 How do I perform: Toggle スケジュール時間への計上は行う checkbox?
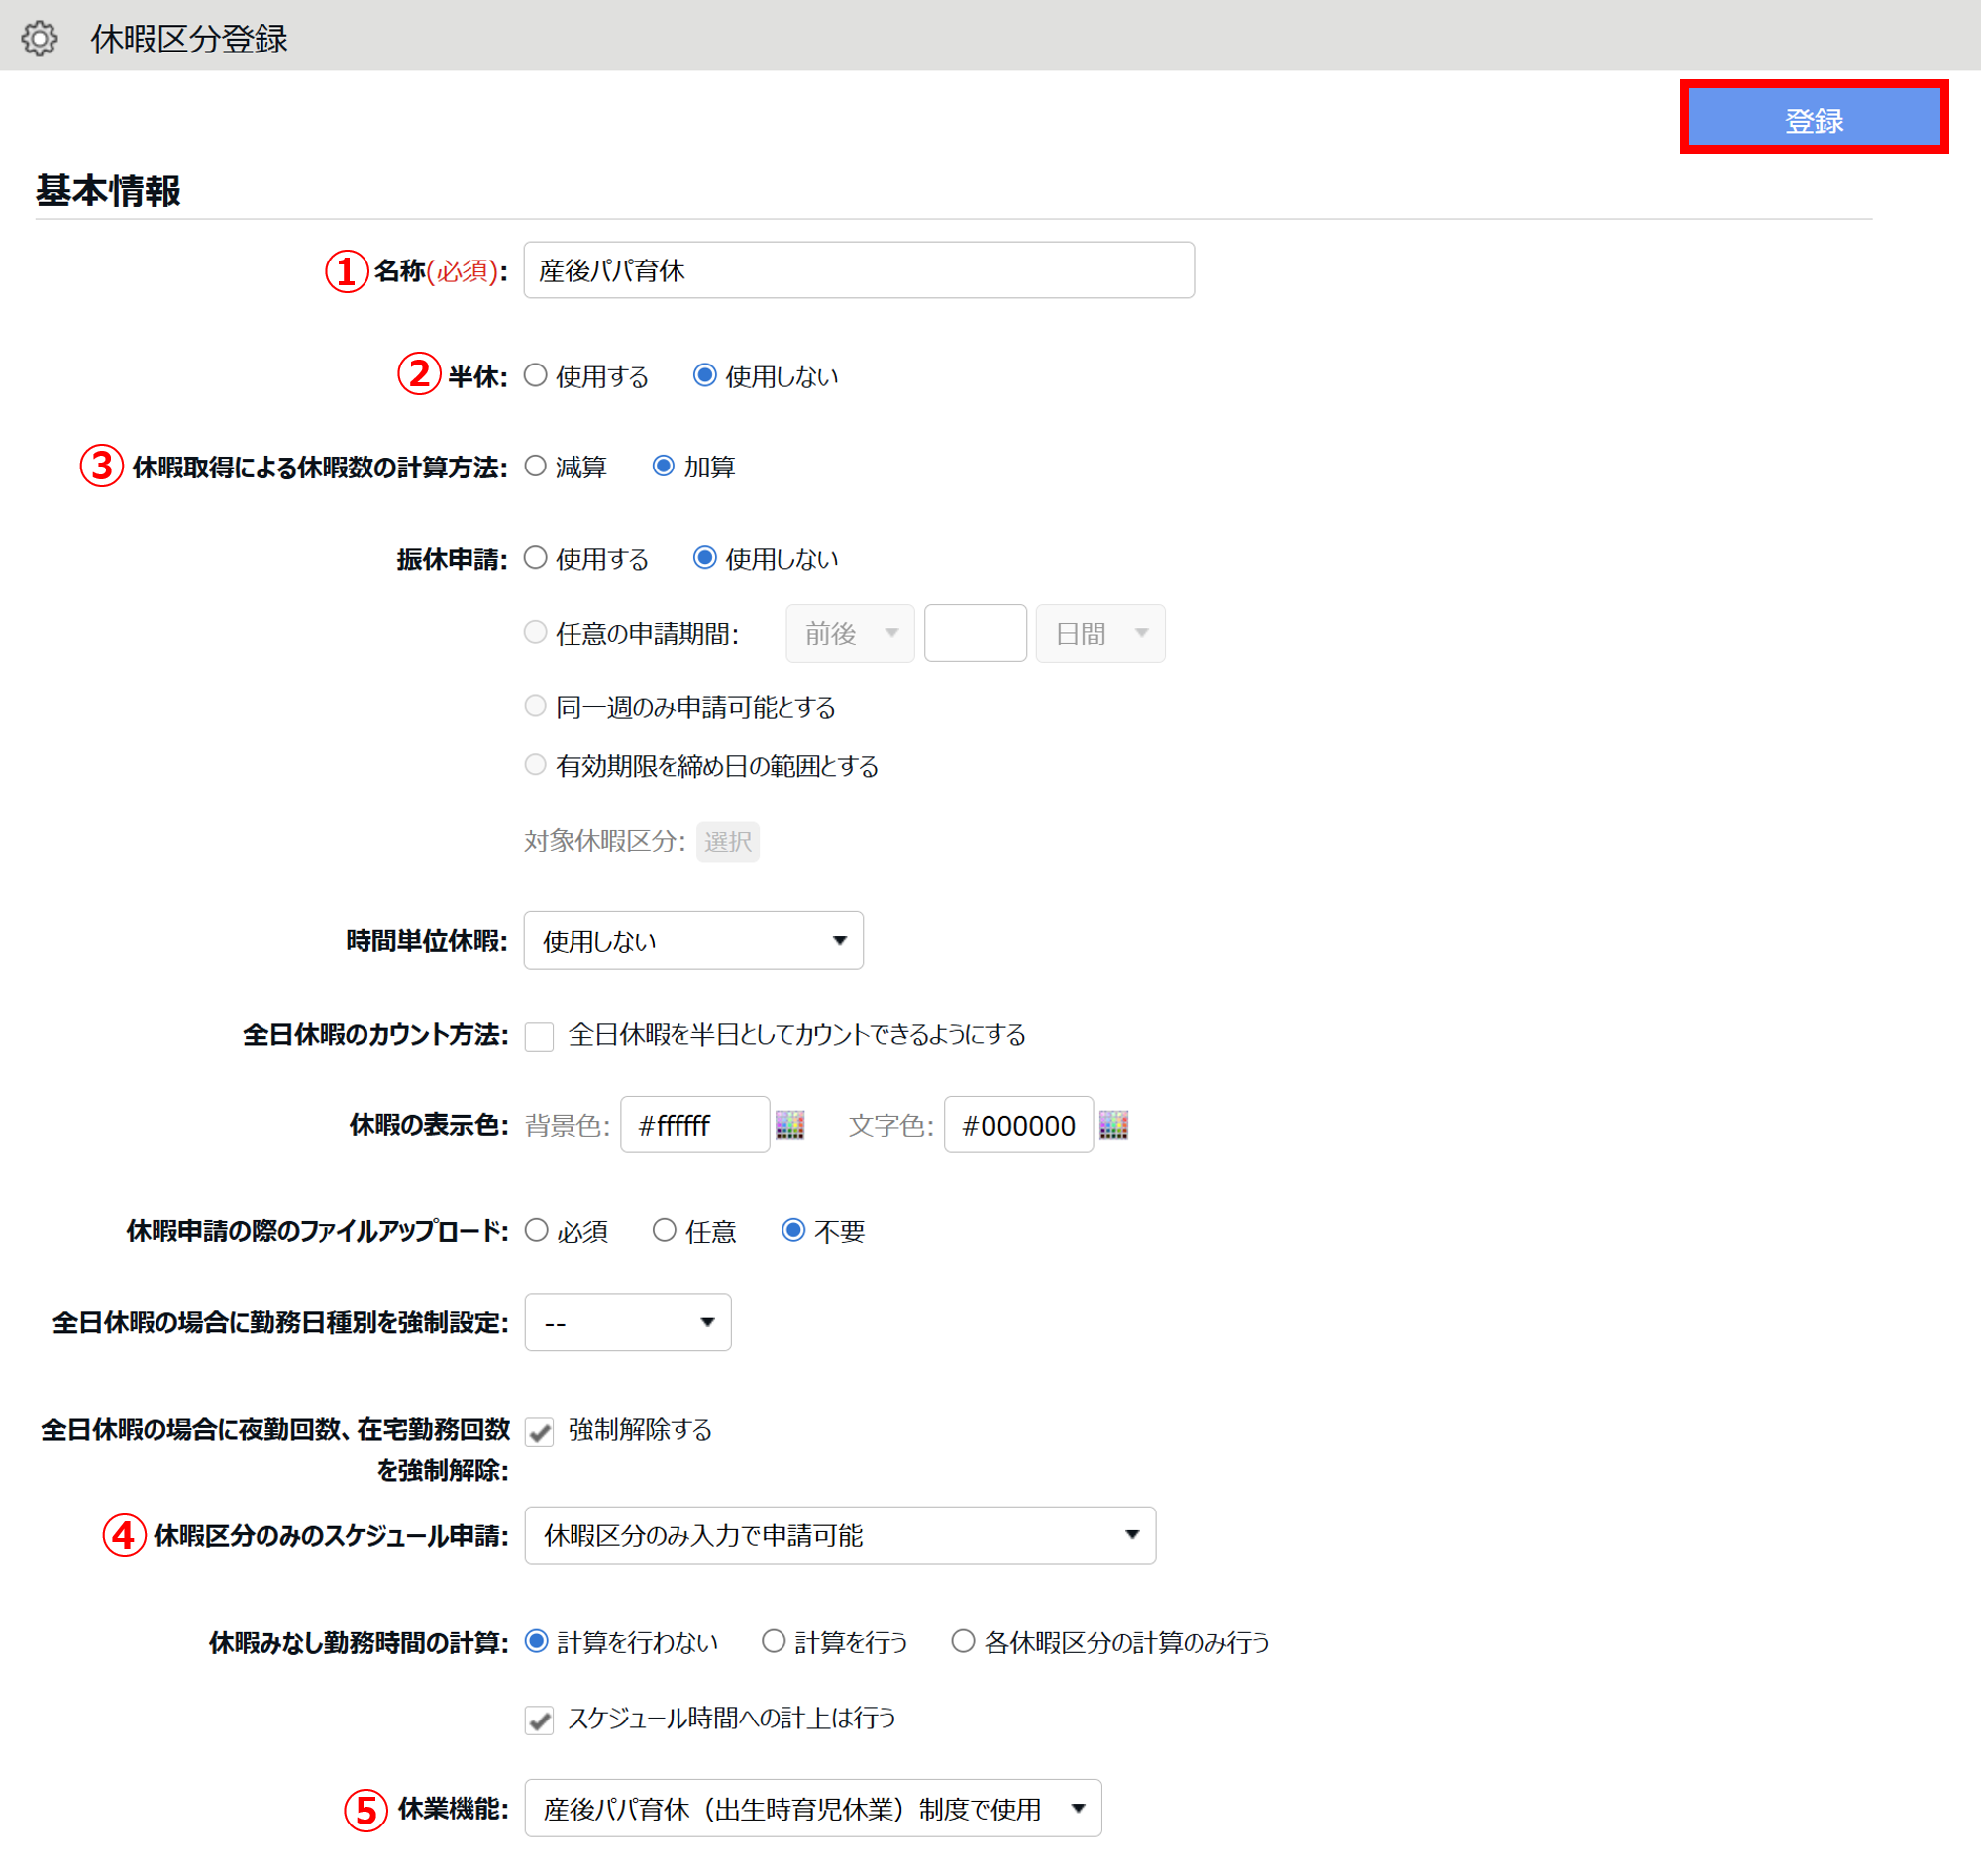[540, 1720]
